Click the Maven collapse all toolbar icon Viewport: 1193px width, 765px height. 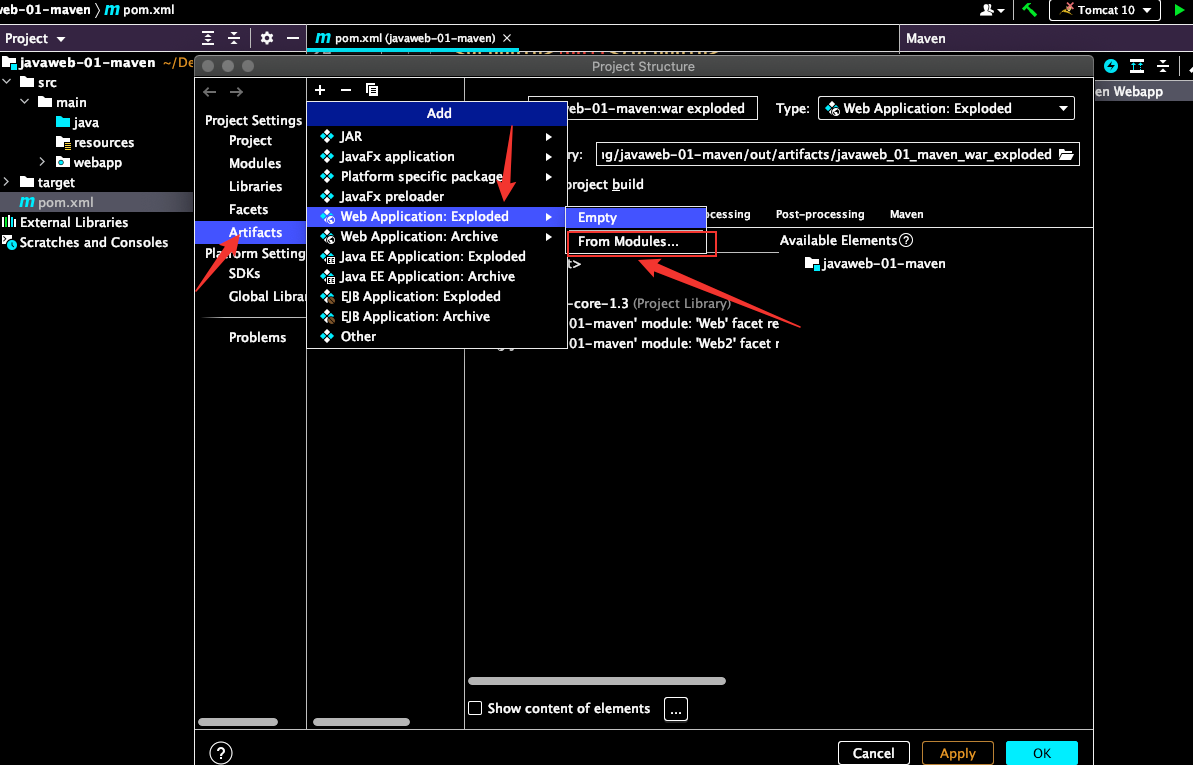tap(1163, 66)
